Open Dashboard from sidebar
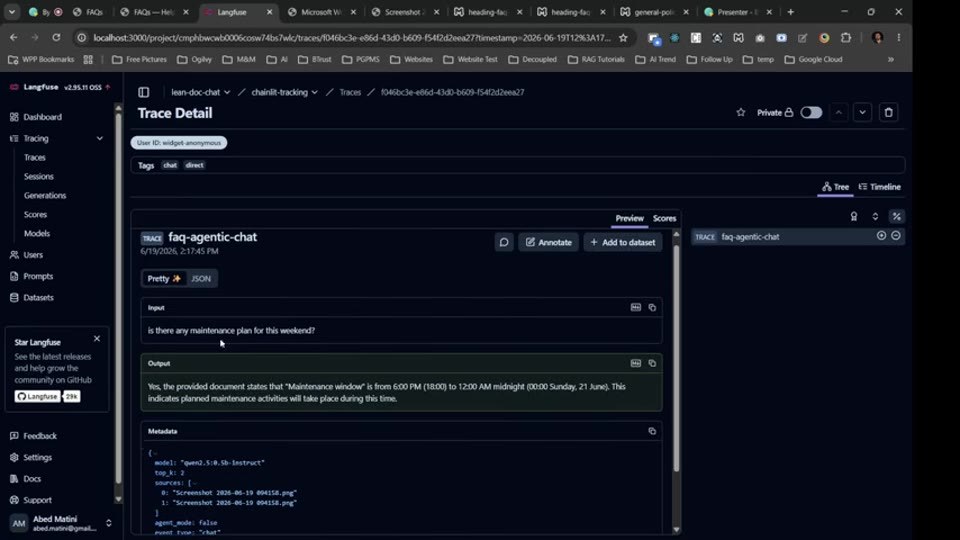The width and height of the screenshot is (960, 540). (x=42, y=117)
